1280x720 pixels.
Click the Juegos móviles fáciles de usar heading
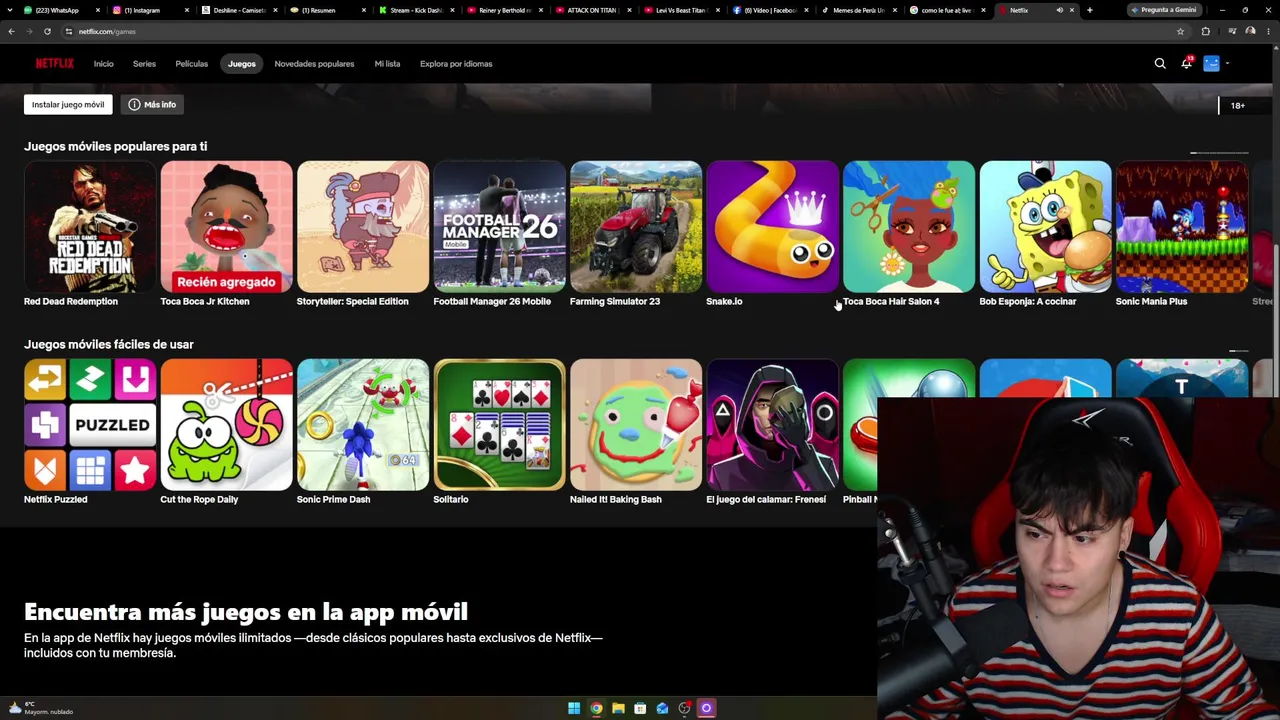tap(109, 344)
